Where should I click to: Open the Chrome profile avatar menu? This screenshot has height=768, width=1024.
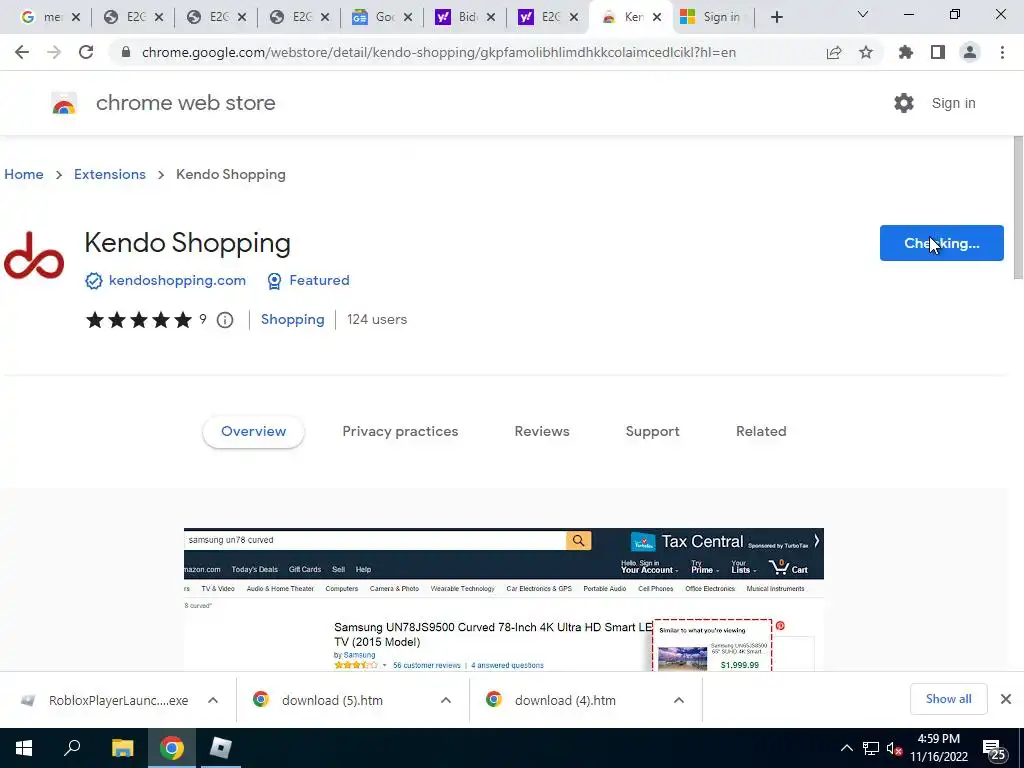coord(970,52)
